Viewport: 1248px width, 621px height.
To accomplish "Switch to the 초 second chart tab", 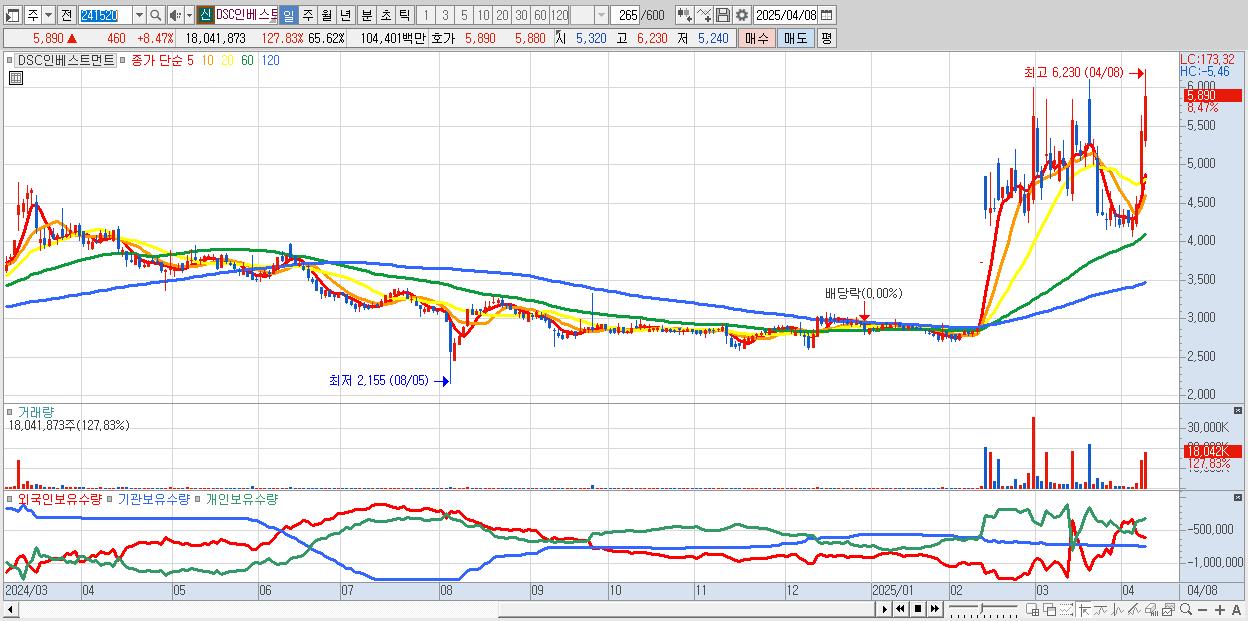I will (x=386, y=15).
